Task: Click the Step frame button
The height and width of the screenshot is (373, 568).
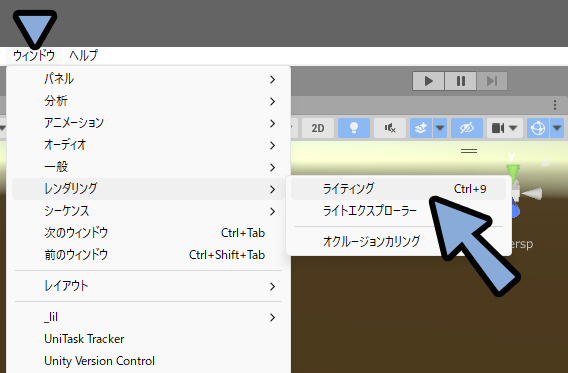Action: (492, 81)
